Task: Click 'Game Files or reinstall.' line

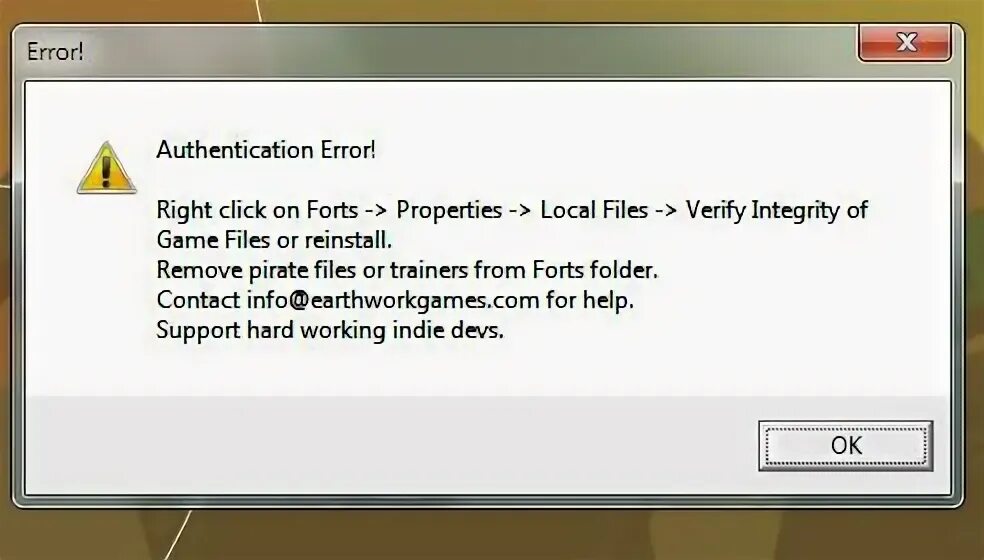Action: coord(274,240)
